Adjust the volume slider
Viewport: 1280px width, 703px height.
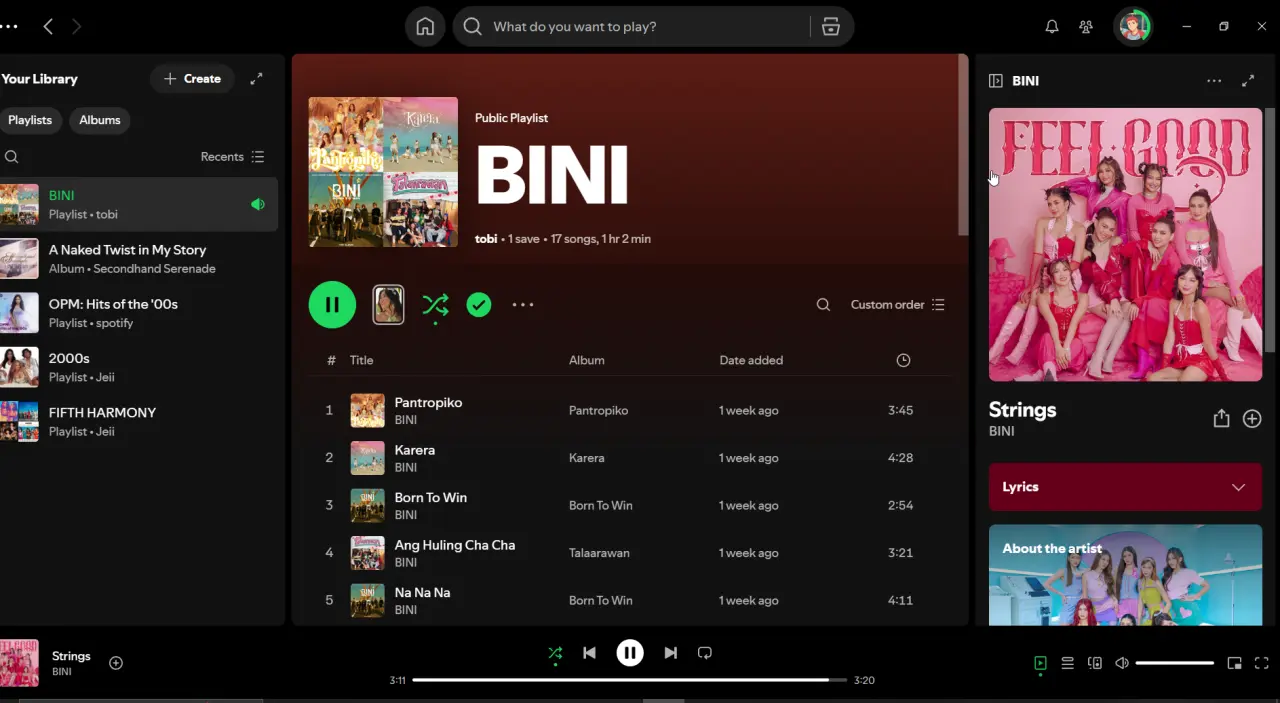point(1175,663)
